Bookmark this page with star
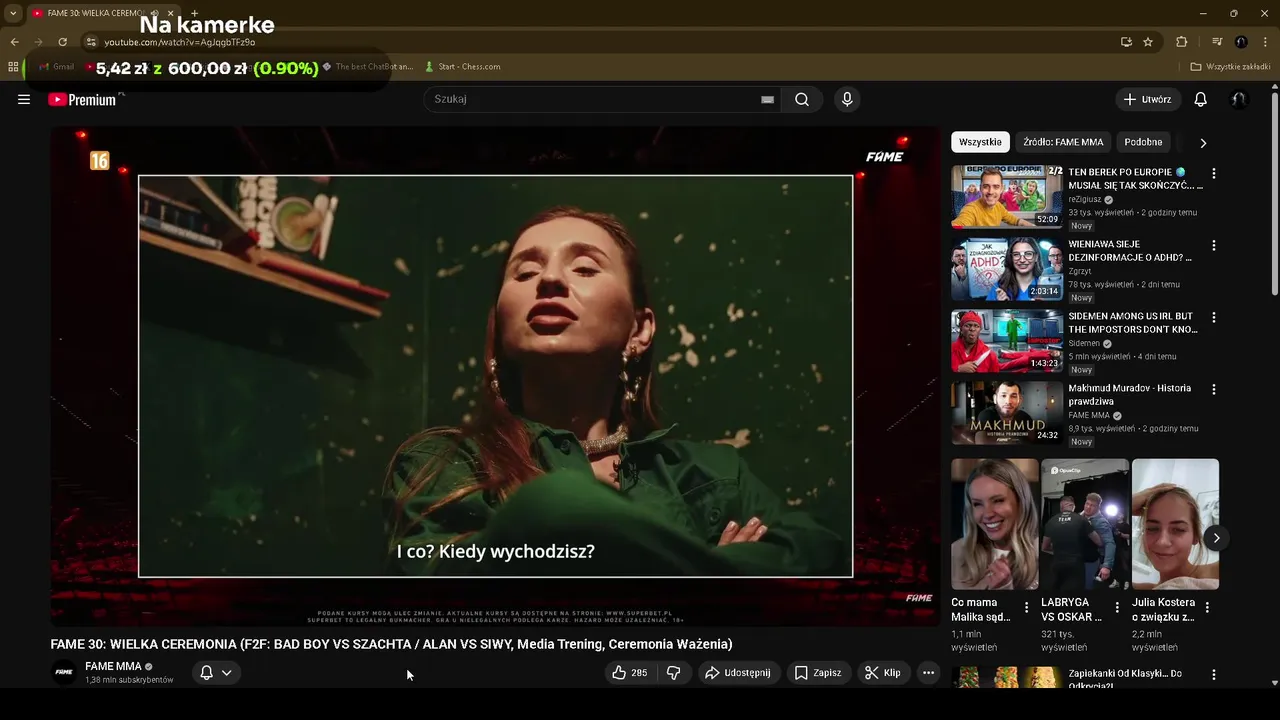 tap(1148, 42)
